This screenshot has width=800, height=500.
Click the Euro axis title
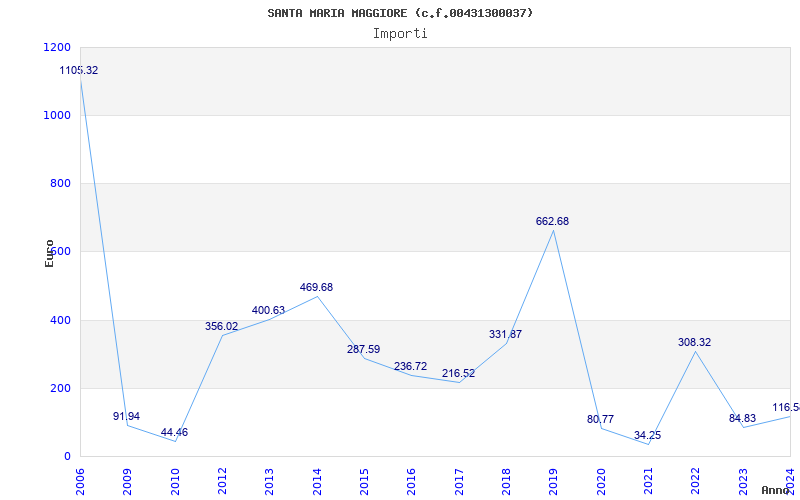tap(49, 254)
